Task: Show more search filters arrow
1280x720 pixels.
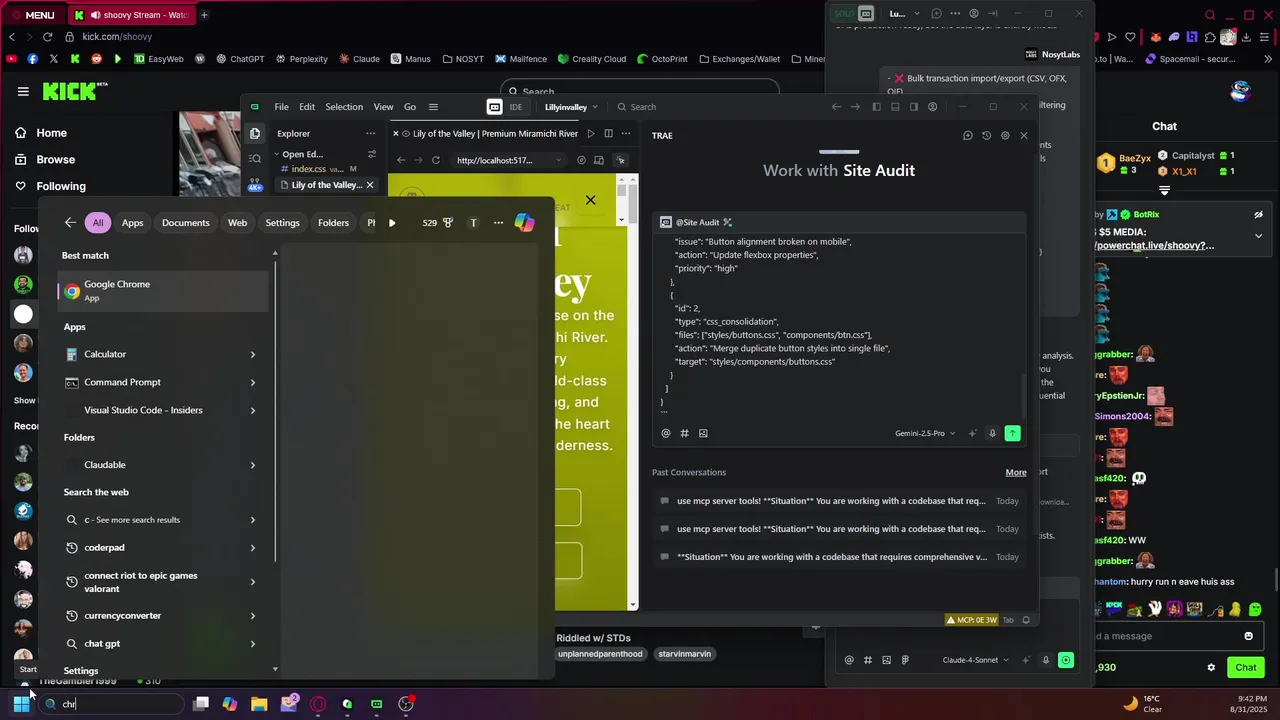Action: (x=392, y=223)
